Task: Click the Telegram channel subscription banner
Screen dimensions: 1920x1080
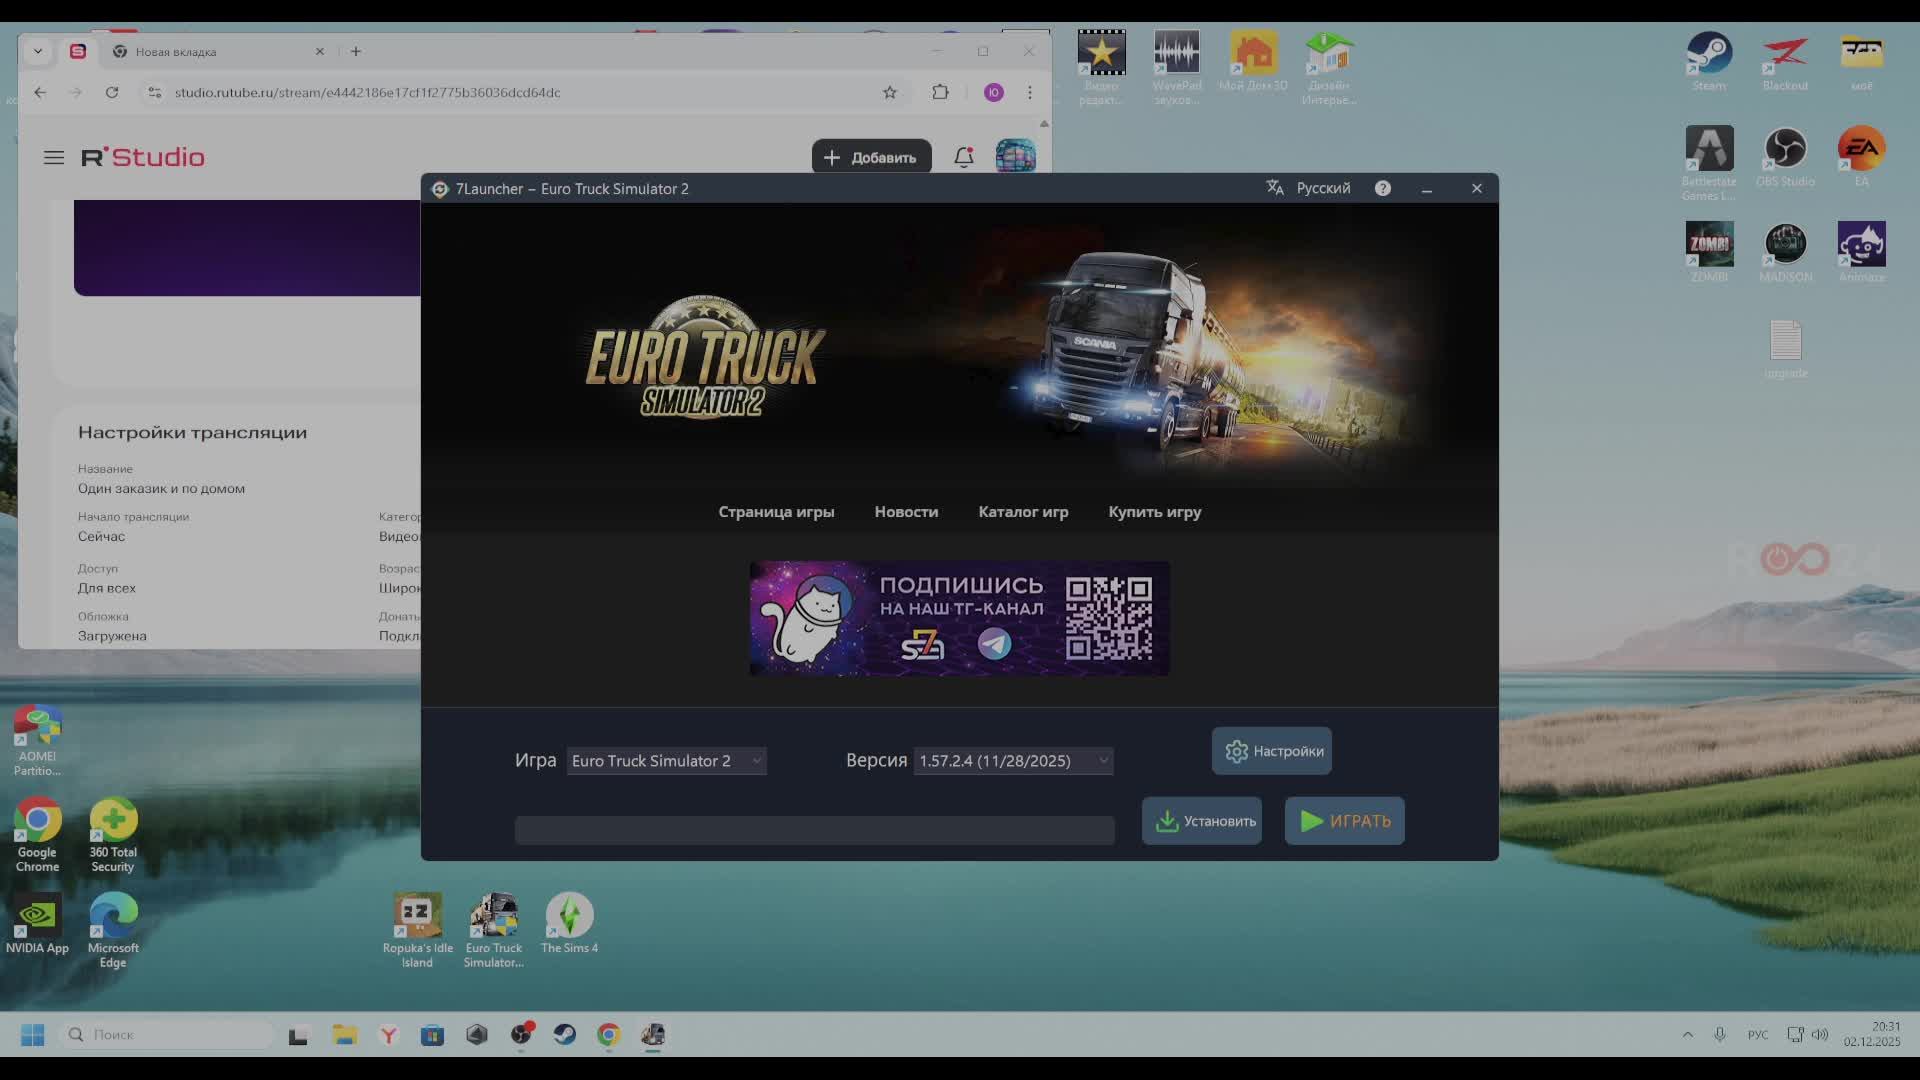Action: click(x=958, y=618)
